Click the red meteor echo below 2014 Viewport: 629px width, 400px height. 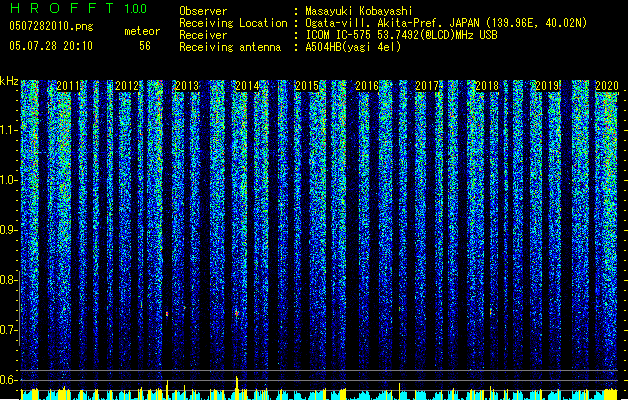pos(237,313)
